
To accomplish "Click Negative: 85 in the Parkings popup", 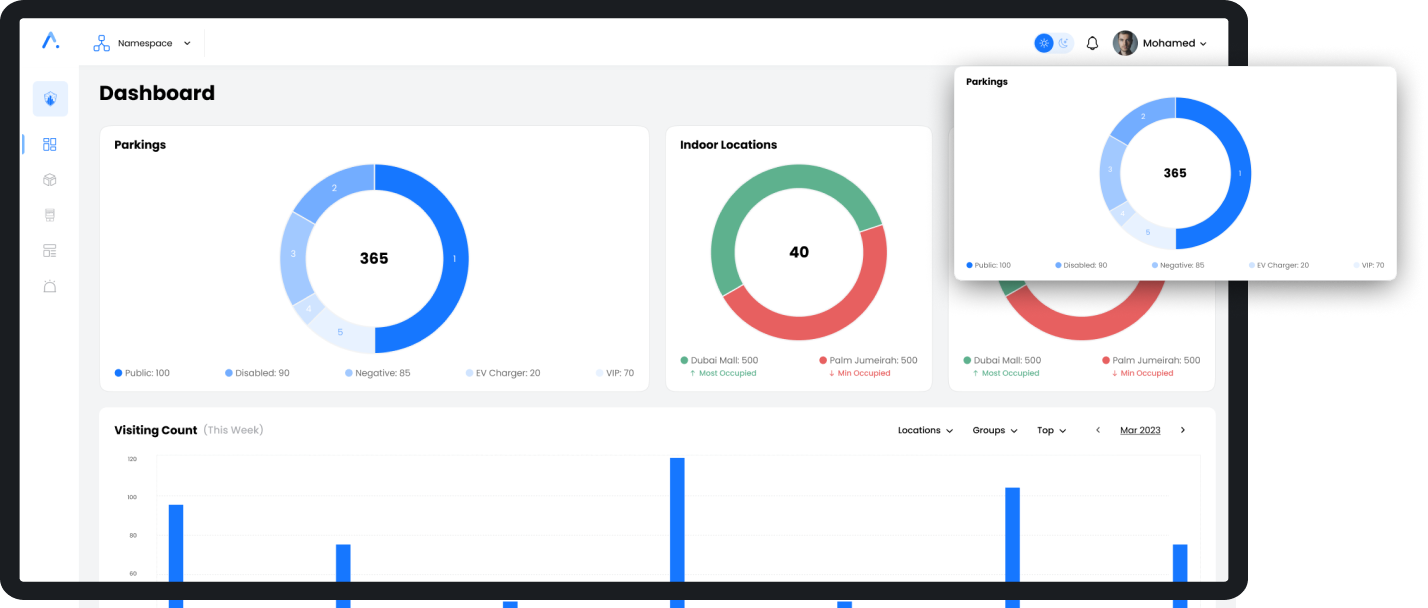I will click(x=1178, y=265).
